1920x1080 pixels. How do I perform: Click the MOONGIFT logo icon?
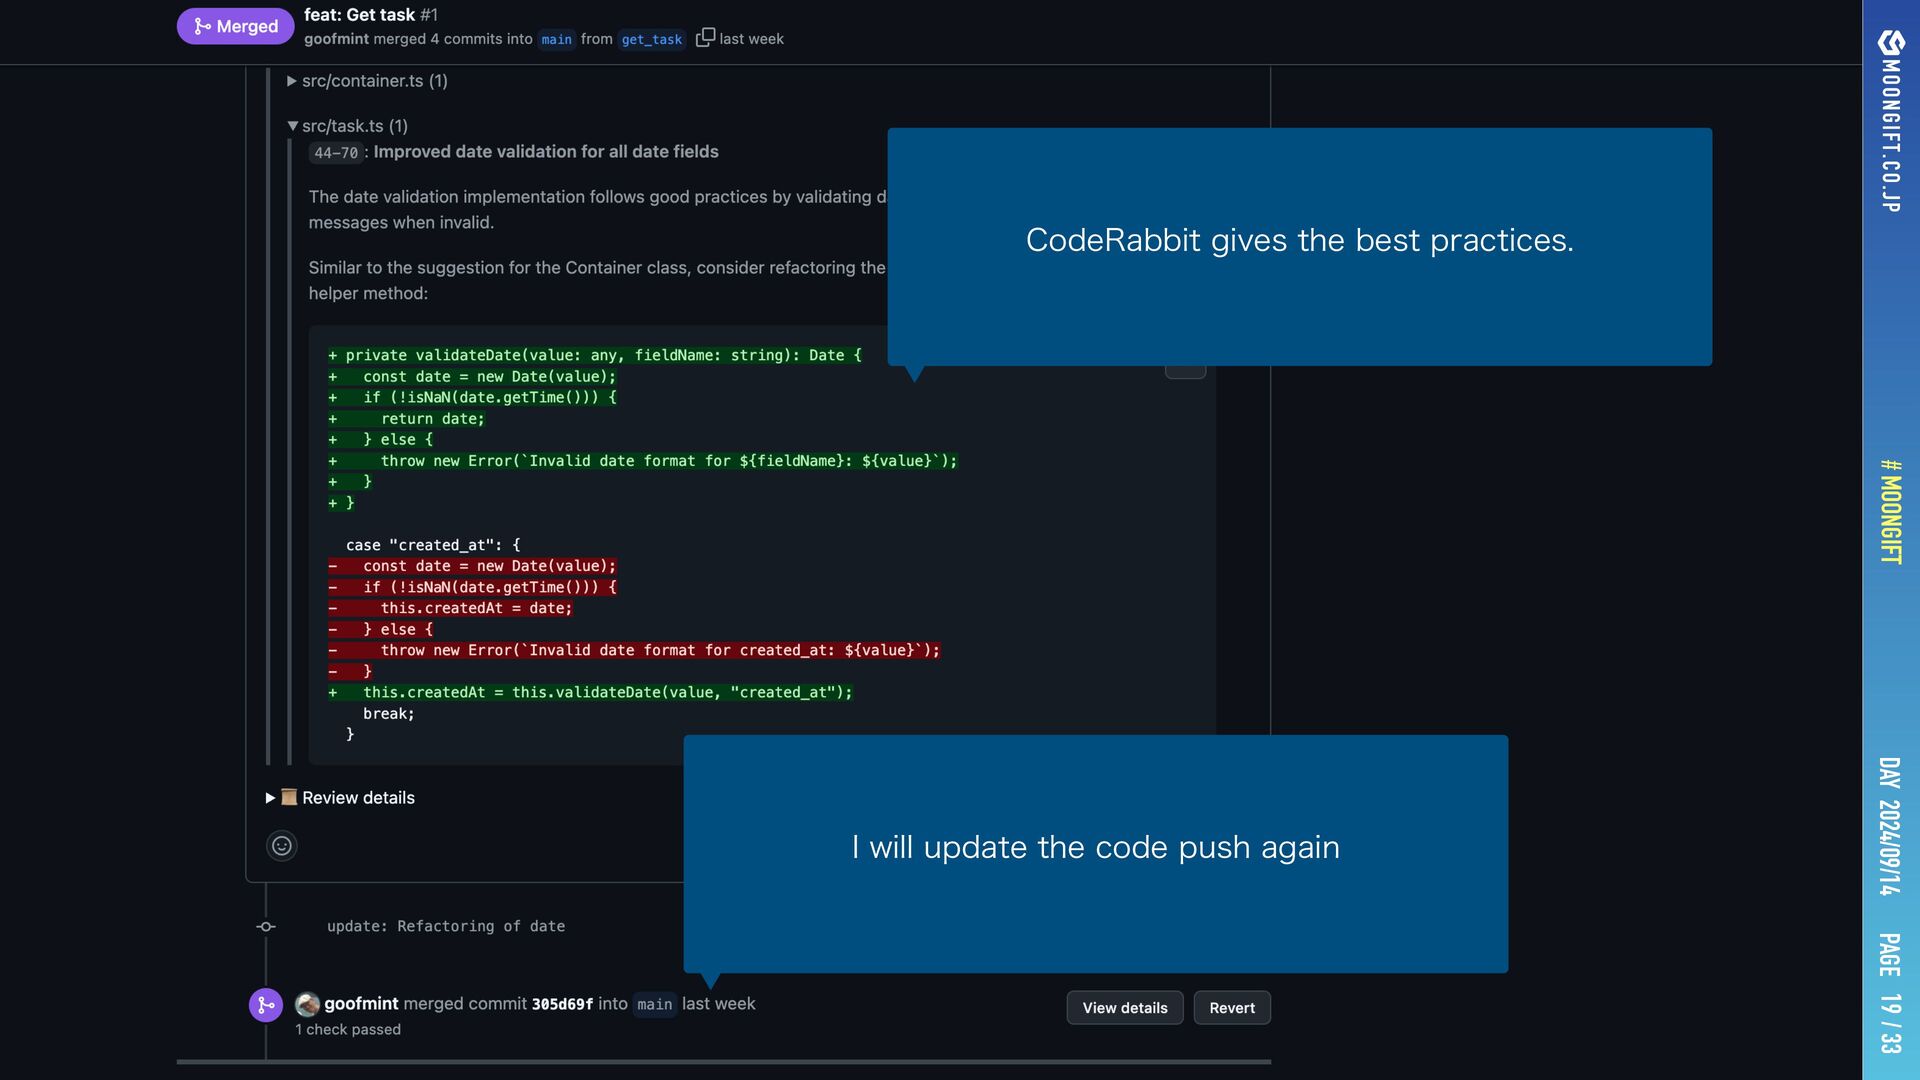[x=1891, y=42]
